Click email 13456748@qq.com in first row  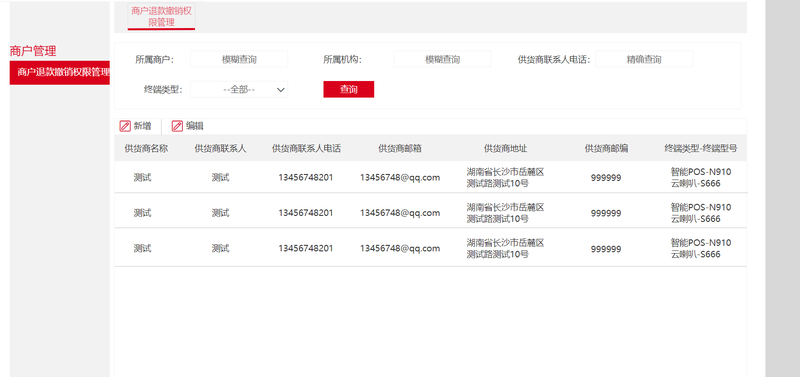(400, 178)
